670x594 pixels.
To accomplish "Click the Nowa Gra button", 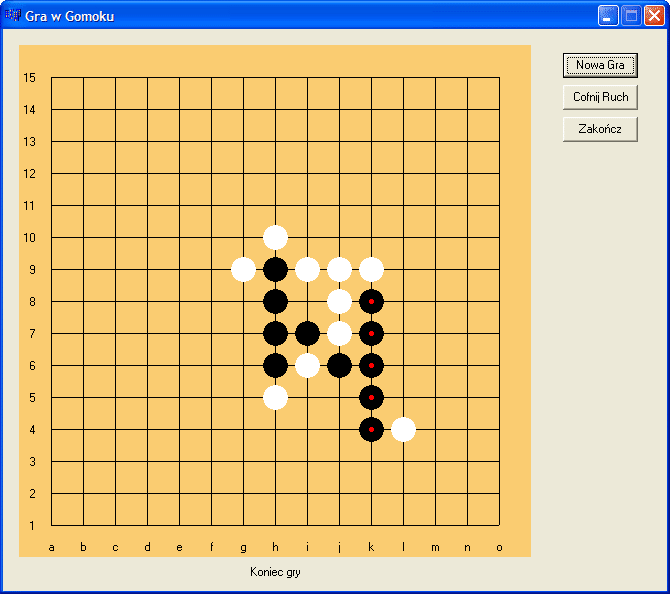I will (x=600, y=65).
